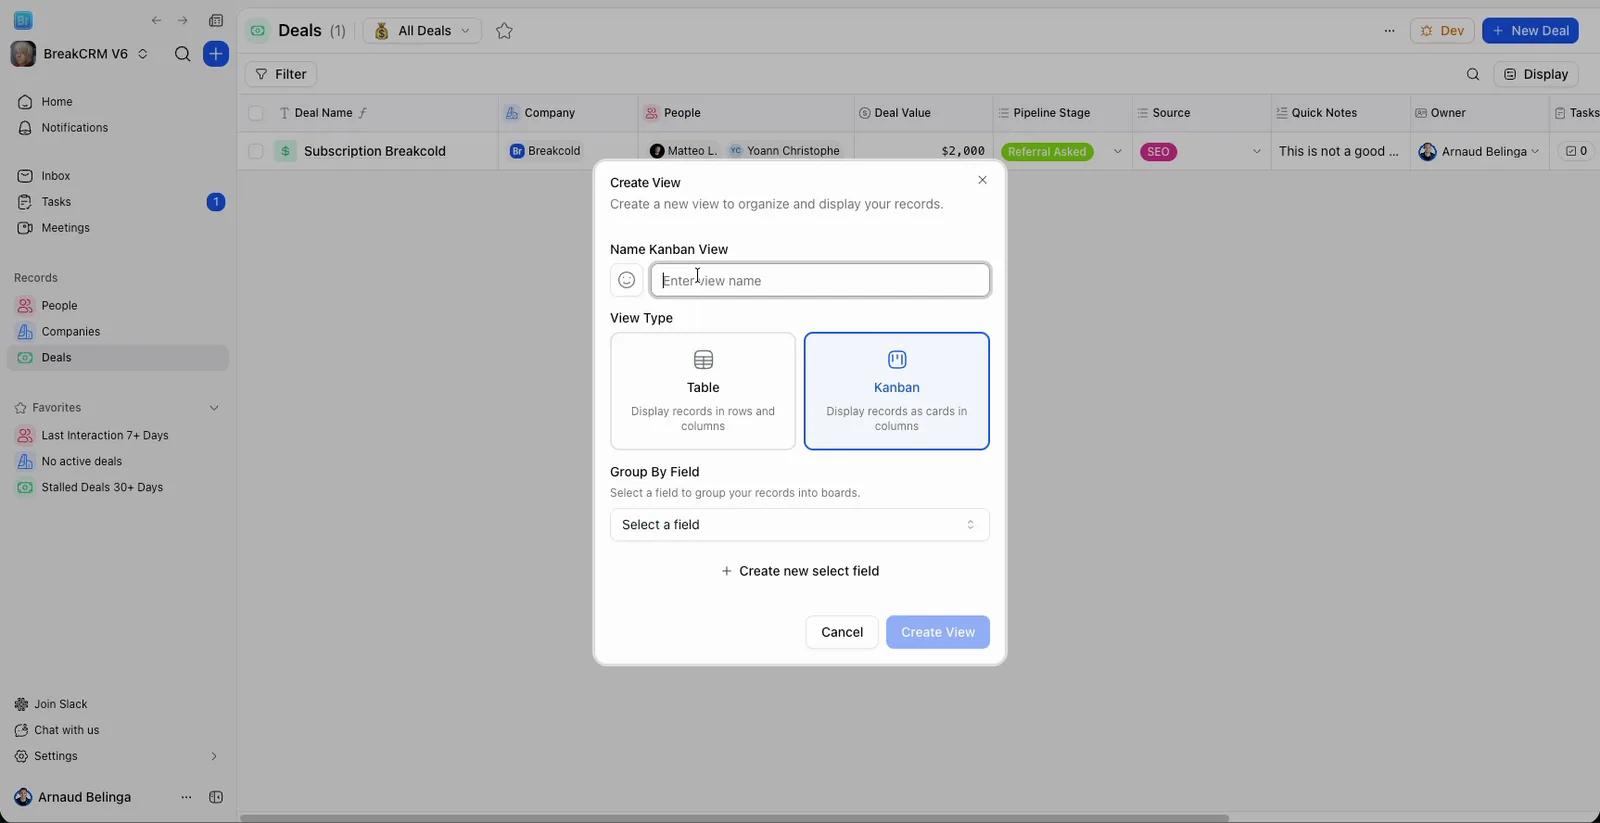The image size is (1600, 823).
Task: Toggle sidebar panel icon beside user name
Action: pos(216,797)
